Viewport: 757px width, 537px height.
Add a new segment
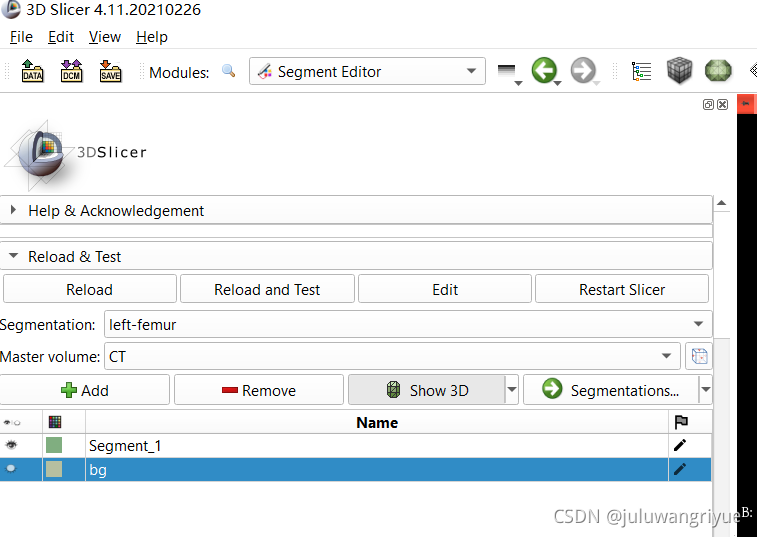(x=84, y=390)
